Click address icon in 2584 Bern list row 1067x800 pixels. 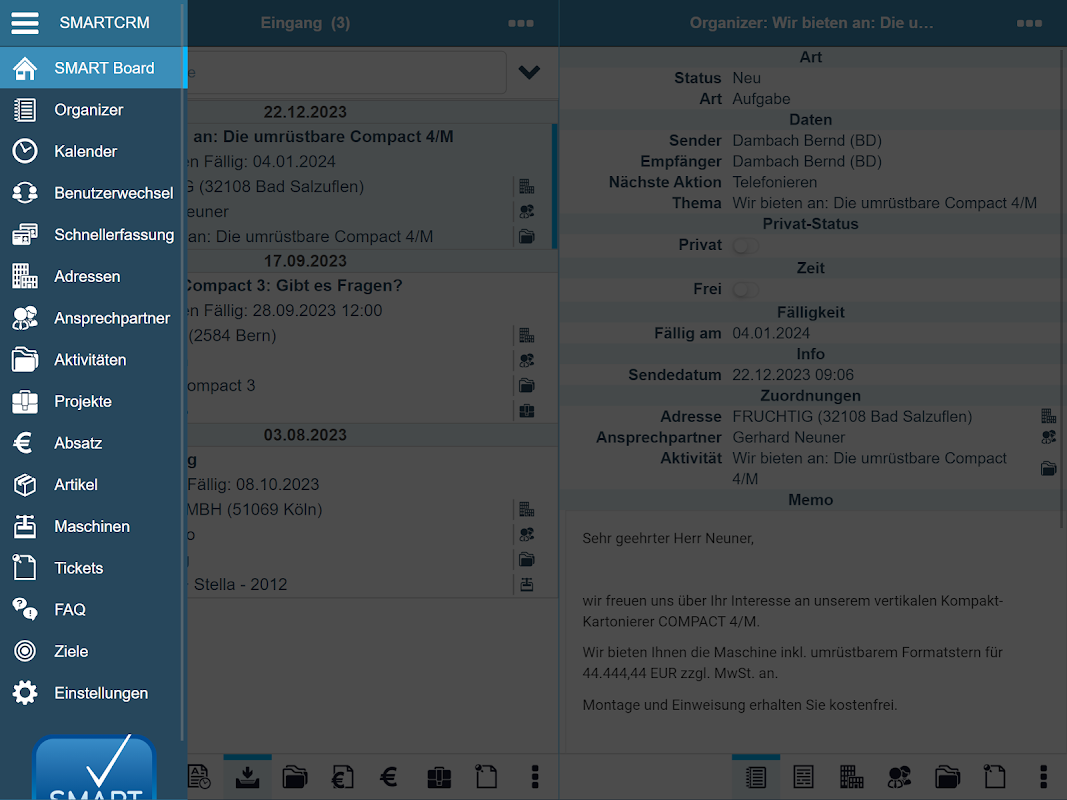pos(527,335)
